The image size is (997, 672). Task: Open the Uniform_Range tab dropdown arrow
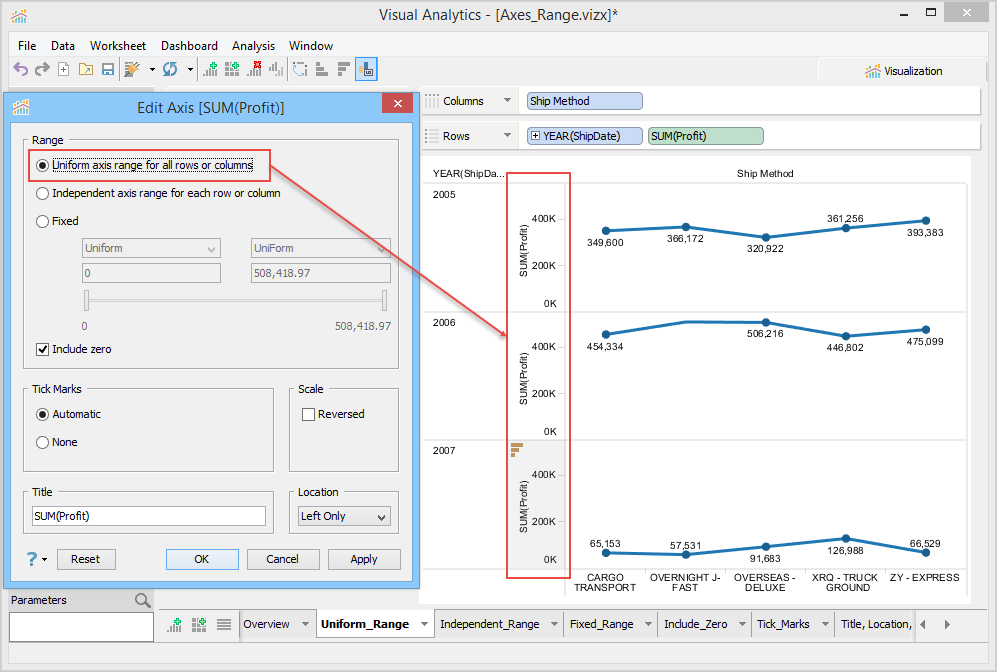click(x=424, y=624)
